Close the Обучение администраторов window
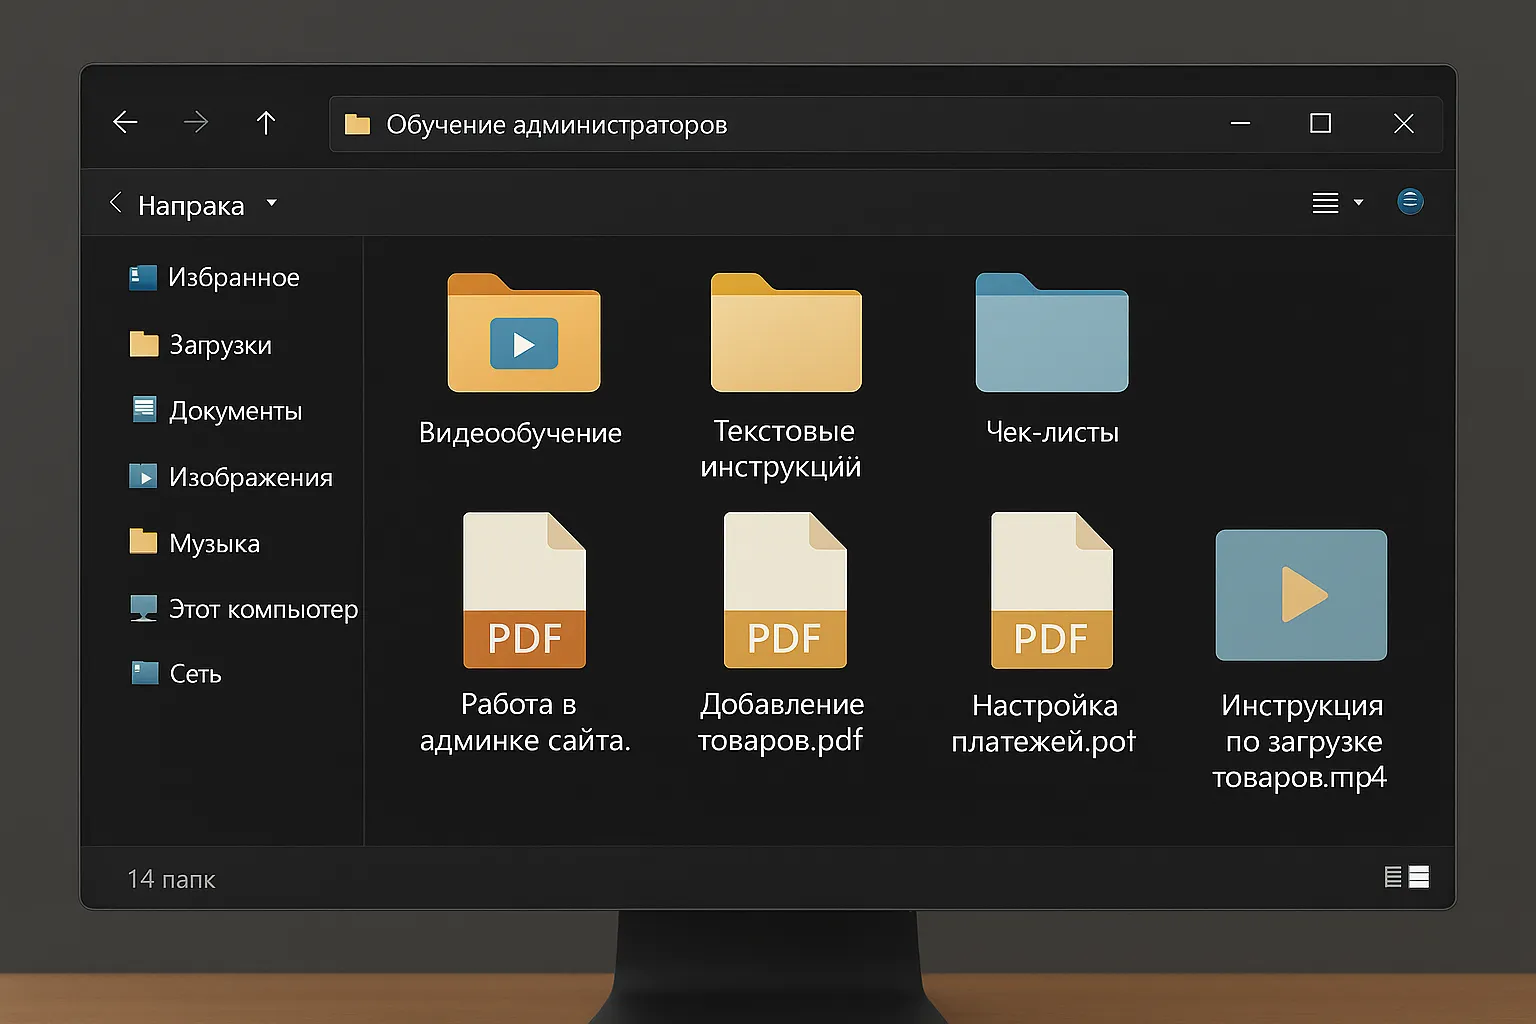The height and width of the screenshot is (1024, 1536). 1404,123
